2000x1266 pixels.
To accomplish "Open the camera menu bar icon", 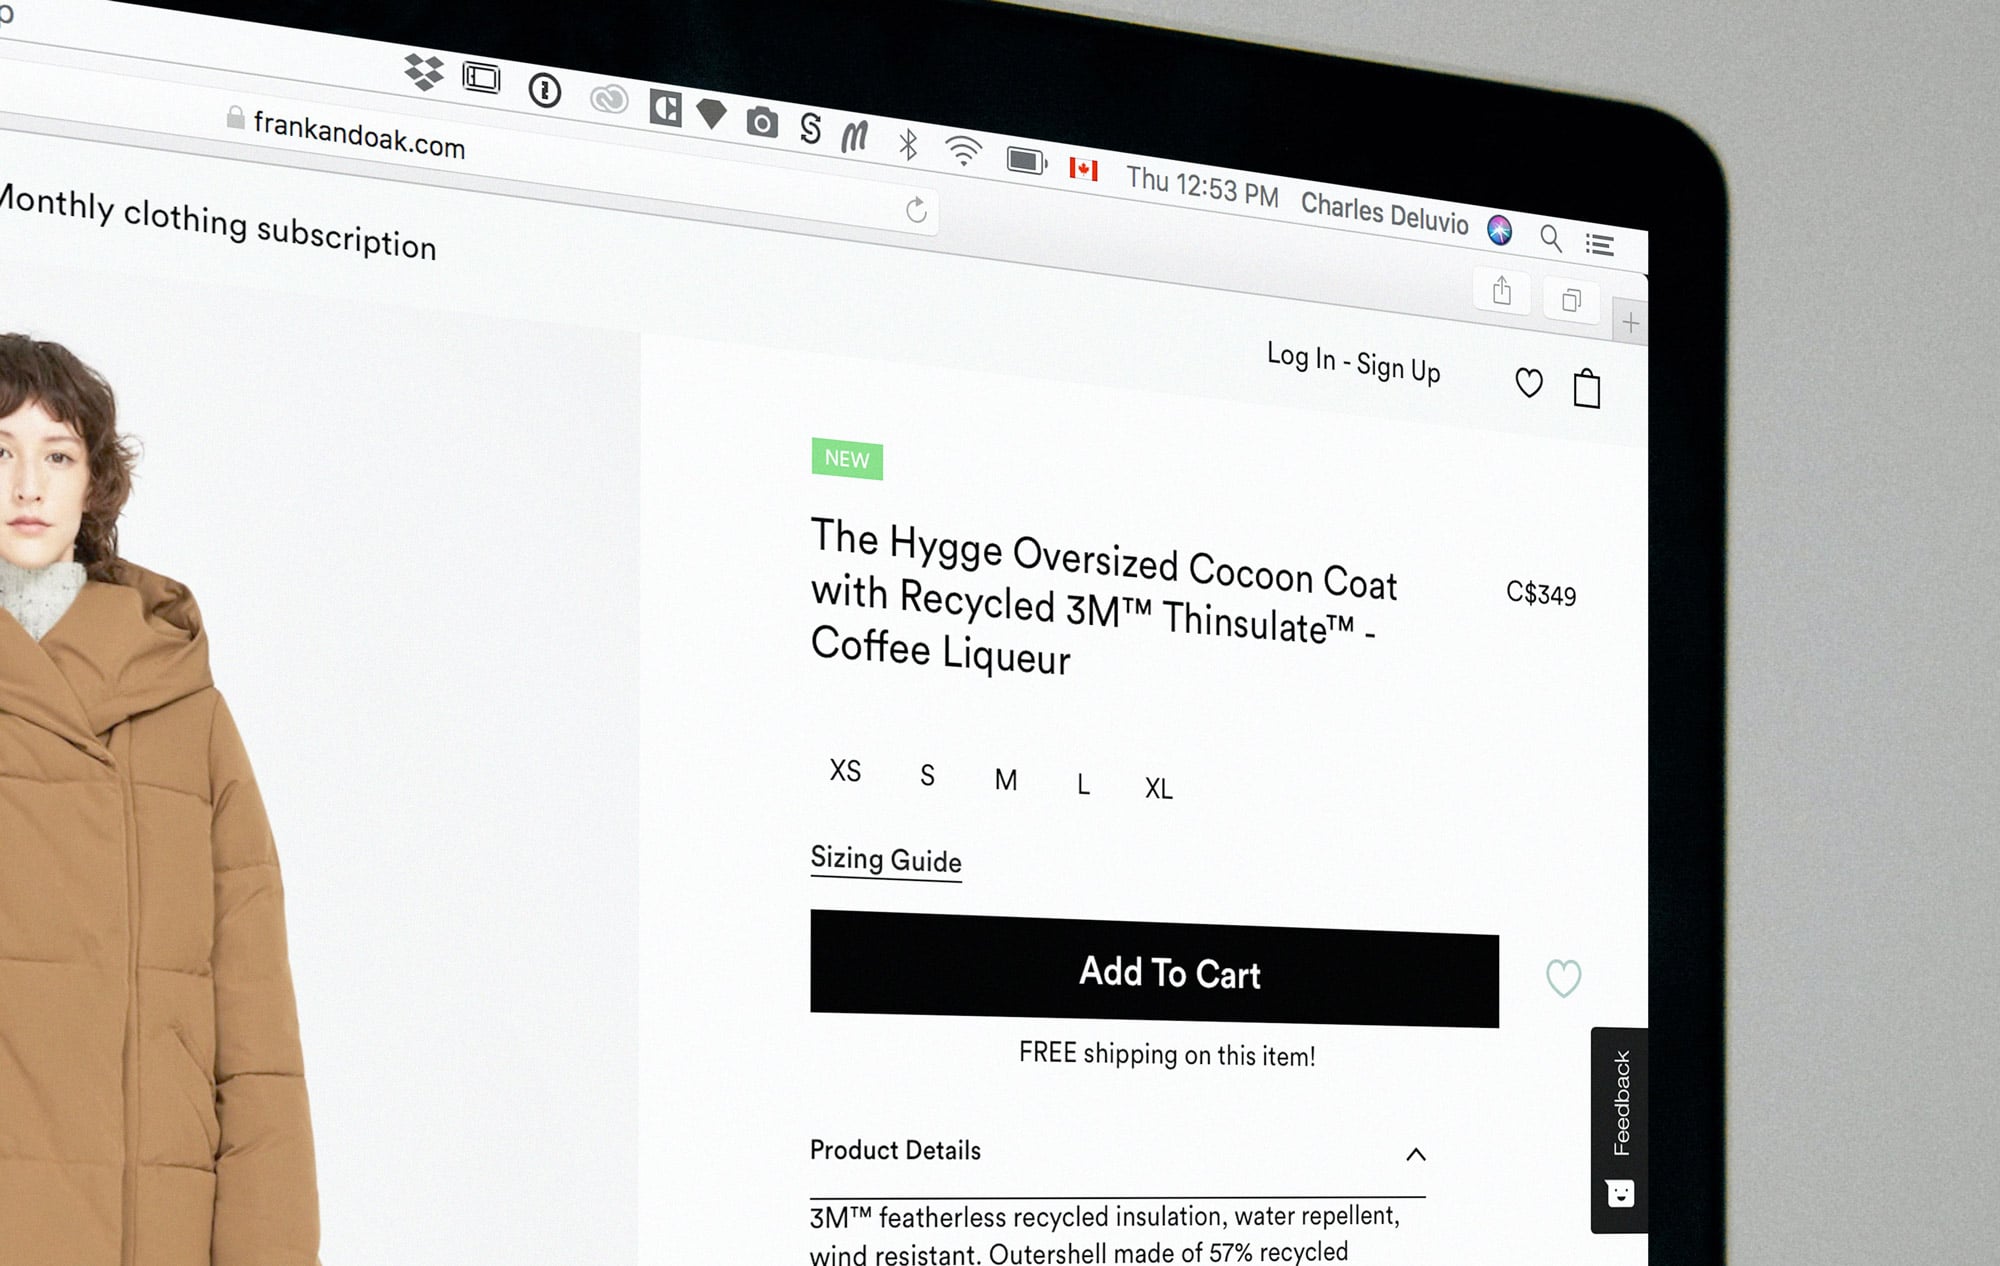I will [x=762, y=123].
